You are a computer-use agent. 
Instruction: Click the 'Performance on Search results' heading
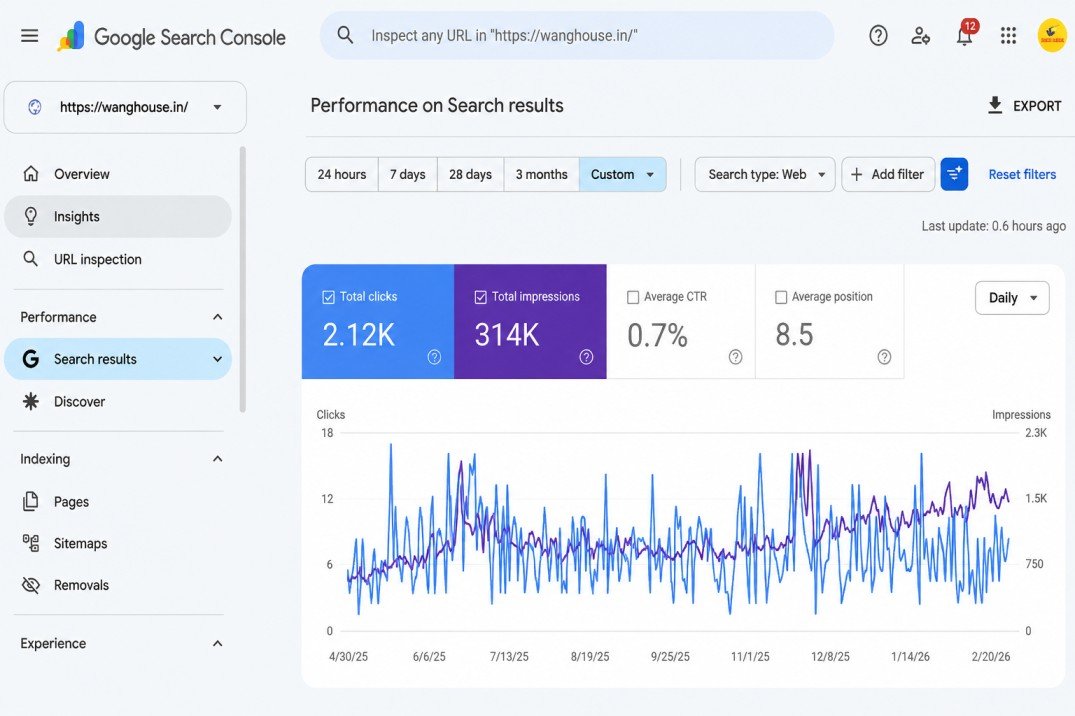437,106
